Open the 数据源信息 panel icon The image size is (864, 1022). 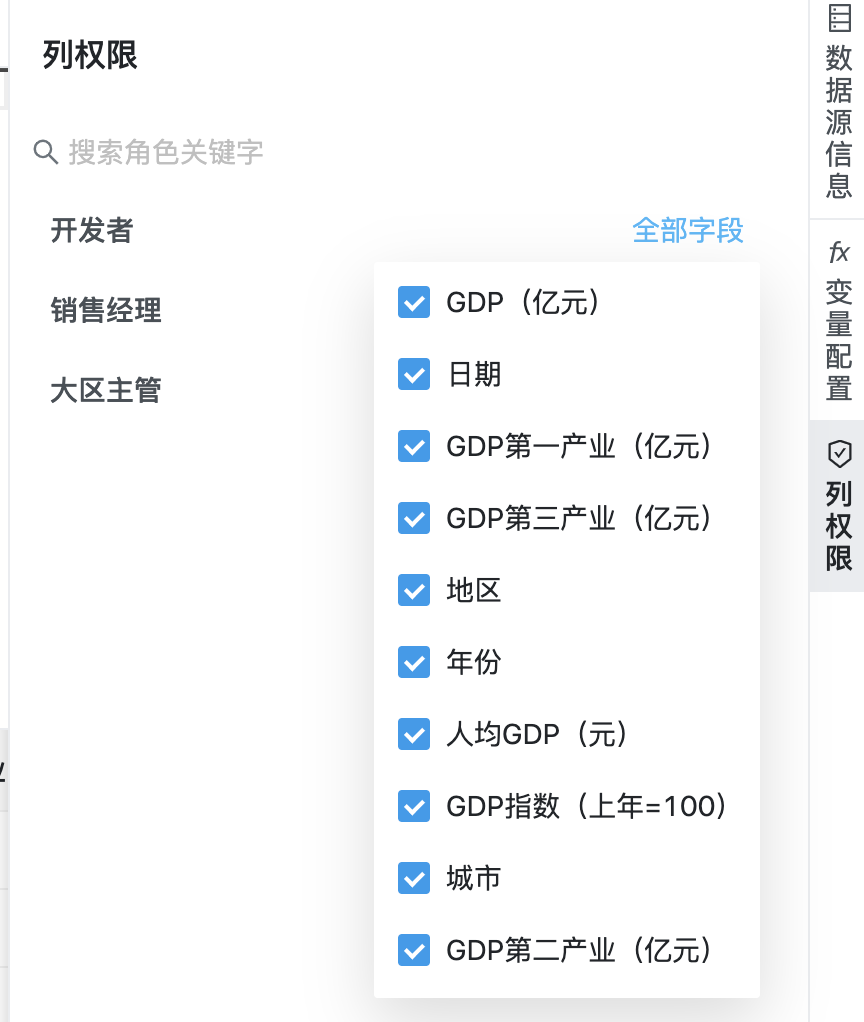(x=838, y=100)
